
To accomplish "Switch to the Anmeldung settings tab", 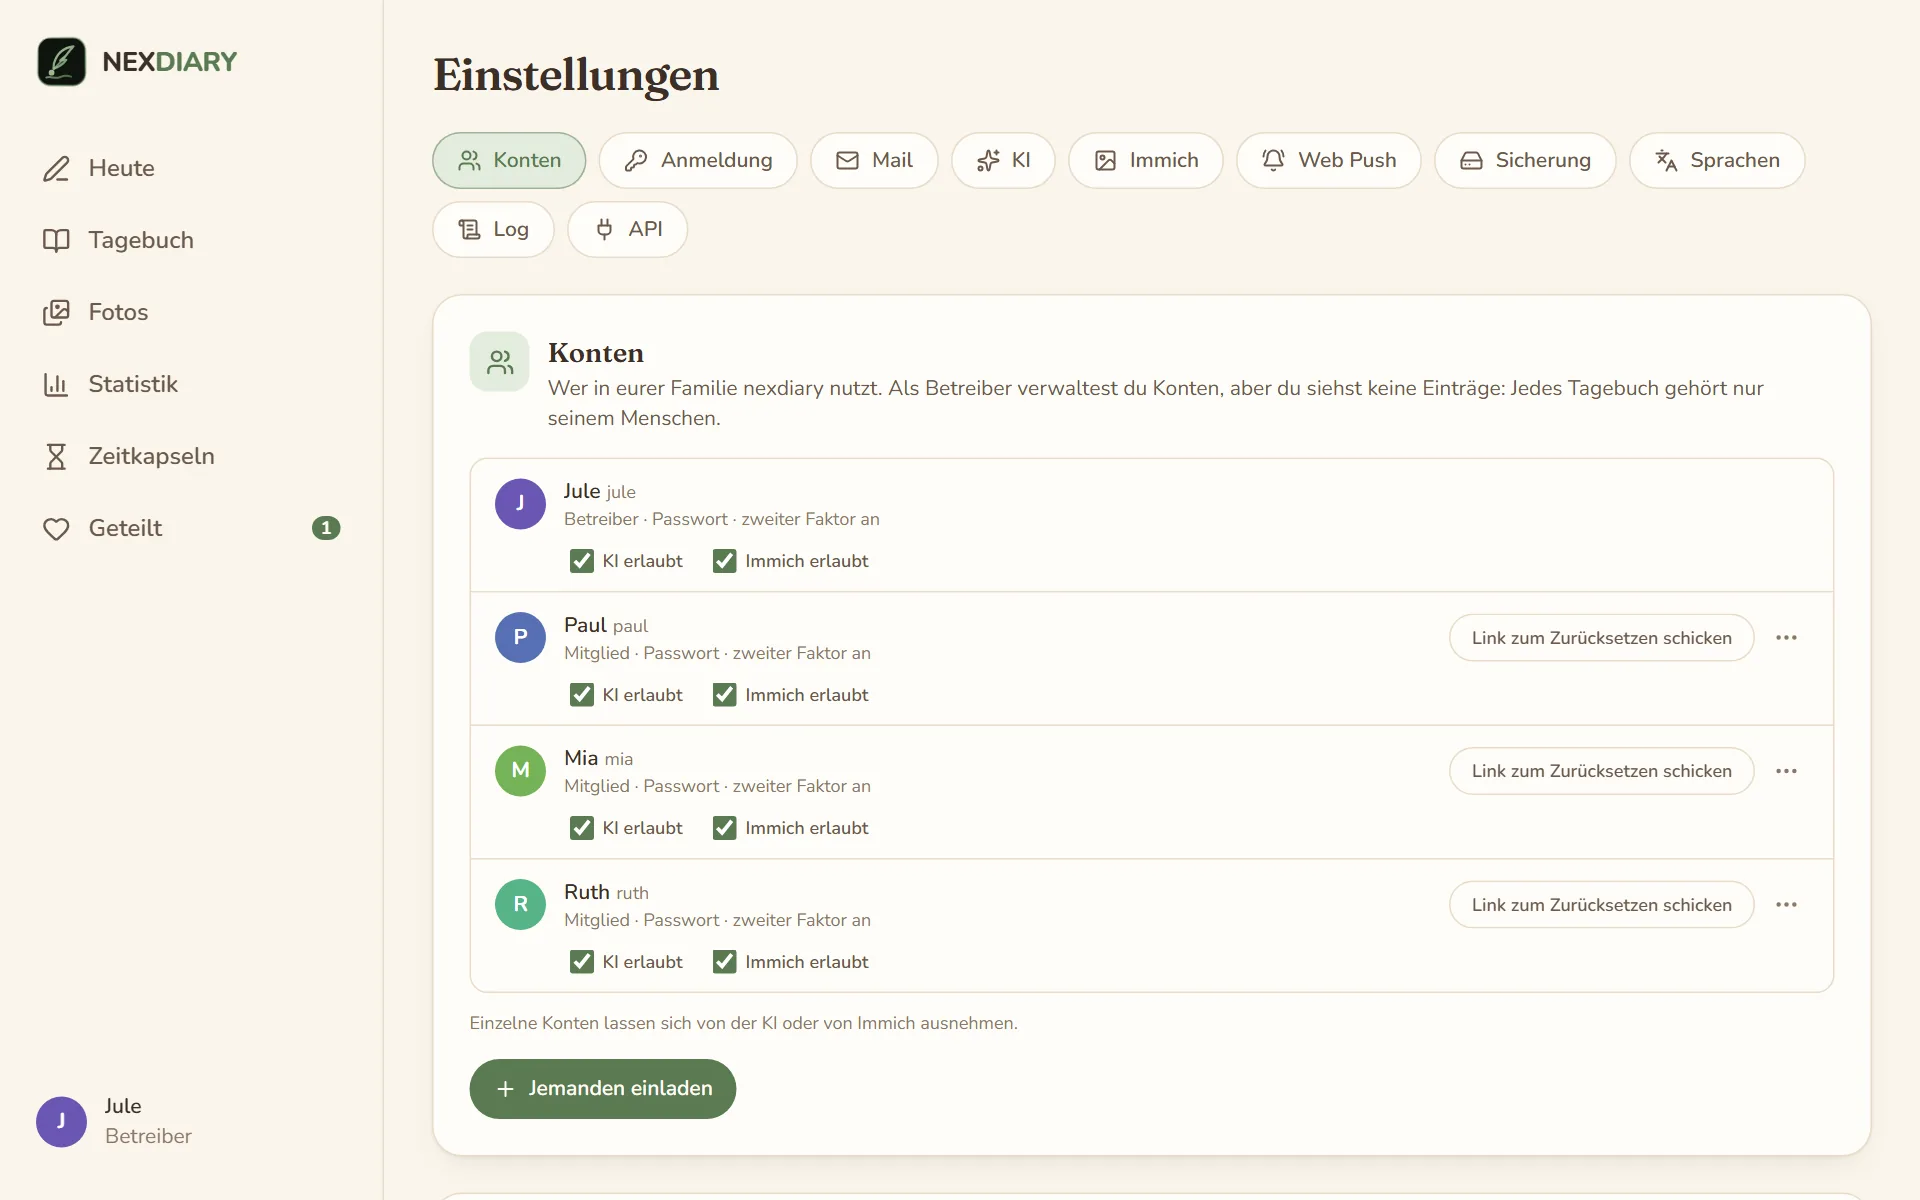I will (698, 160).
